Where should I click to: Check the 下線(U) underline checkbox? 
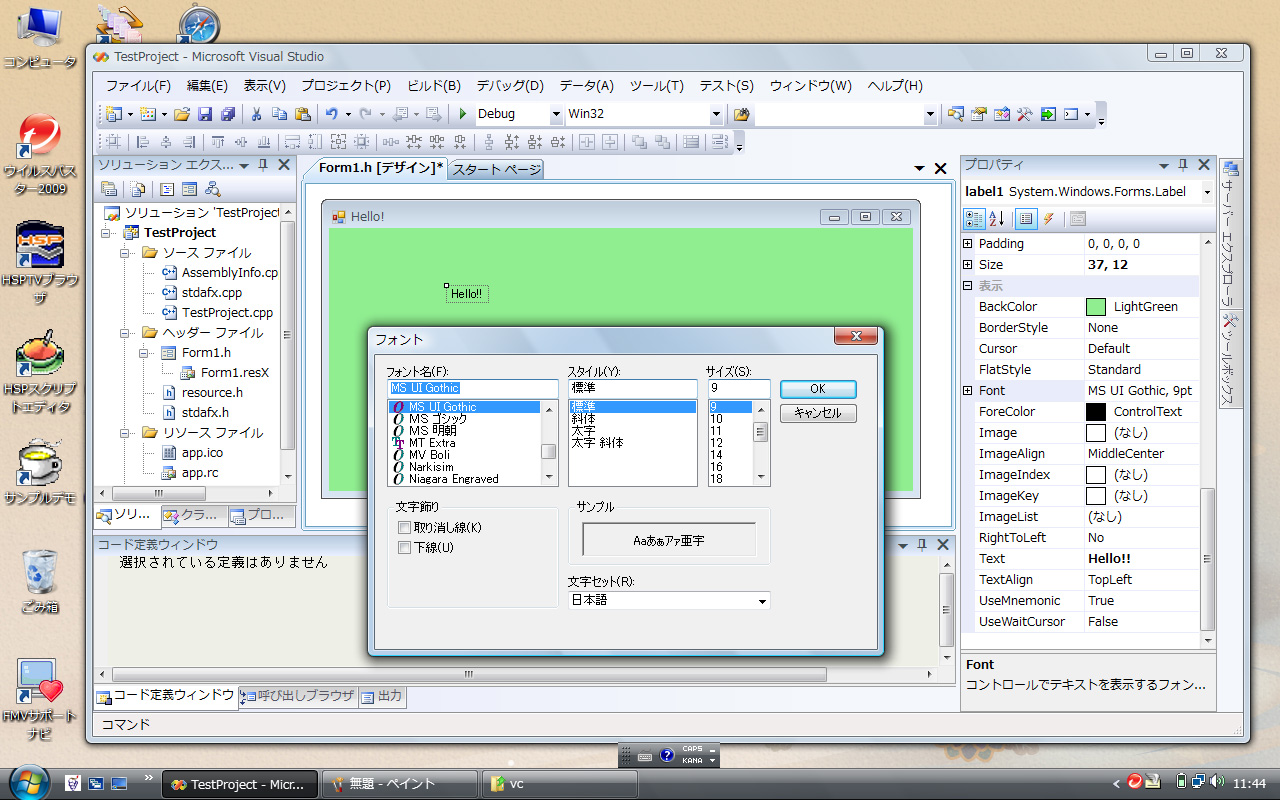(404, 547)
